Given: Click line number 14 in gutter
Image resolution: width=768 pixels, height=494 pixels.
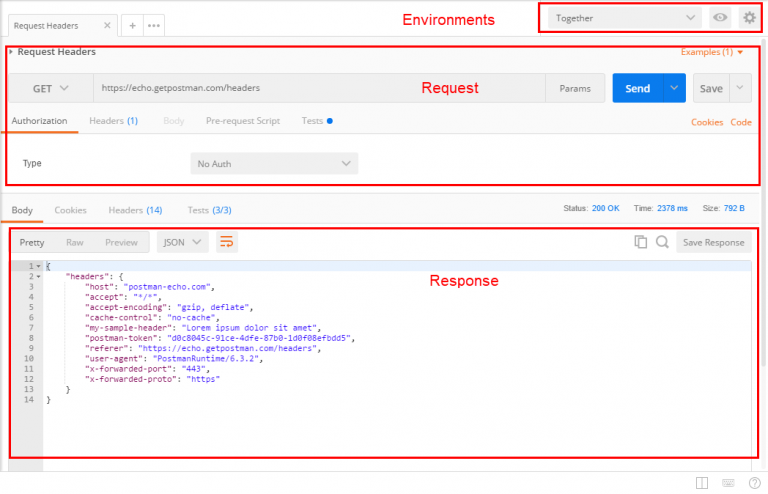Looking at the screenshot, I should pyautogui.click(x=29, y=400).
